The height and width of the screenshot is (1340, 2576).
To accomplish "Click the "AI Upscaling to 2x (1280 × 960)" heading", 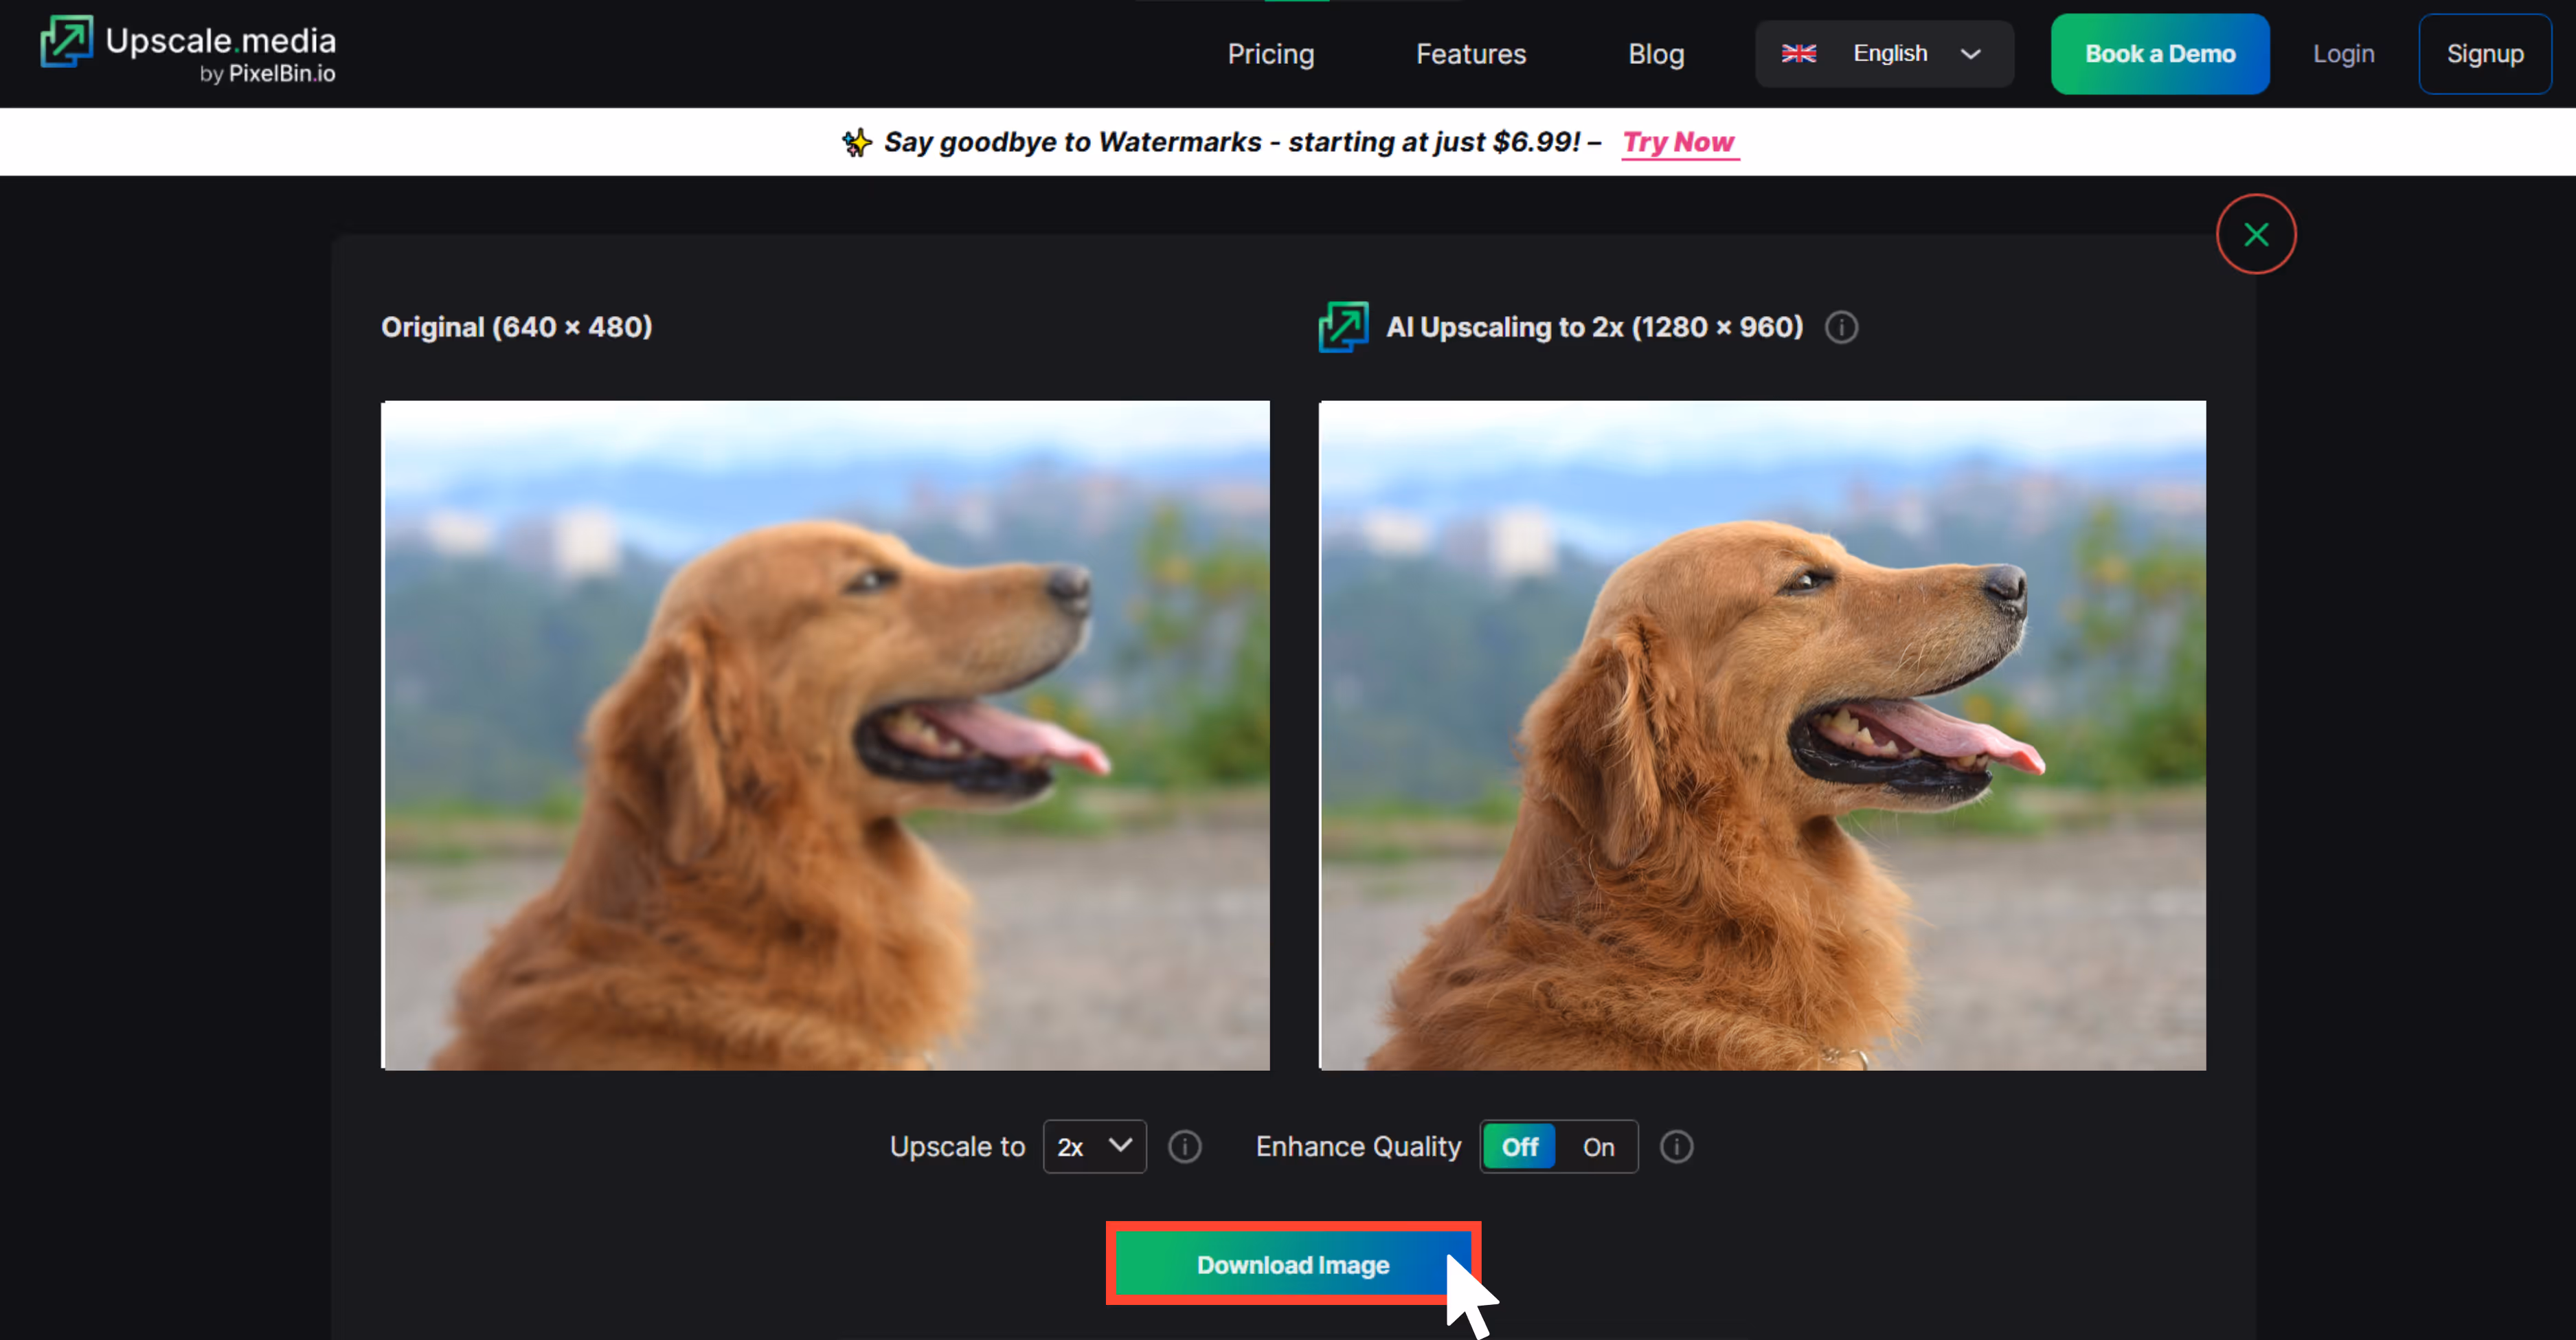I will [x=1594, y=327].
